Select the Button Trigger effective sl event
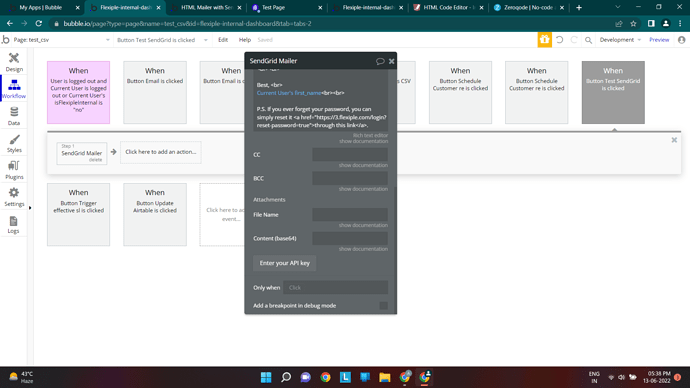This screenshot has width=690, height=388. (x=78, y=215)
